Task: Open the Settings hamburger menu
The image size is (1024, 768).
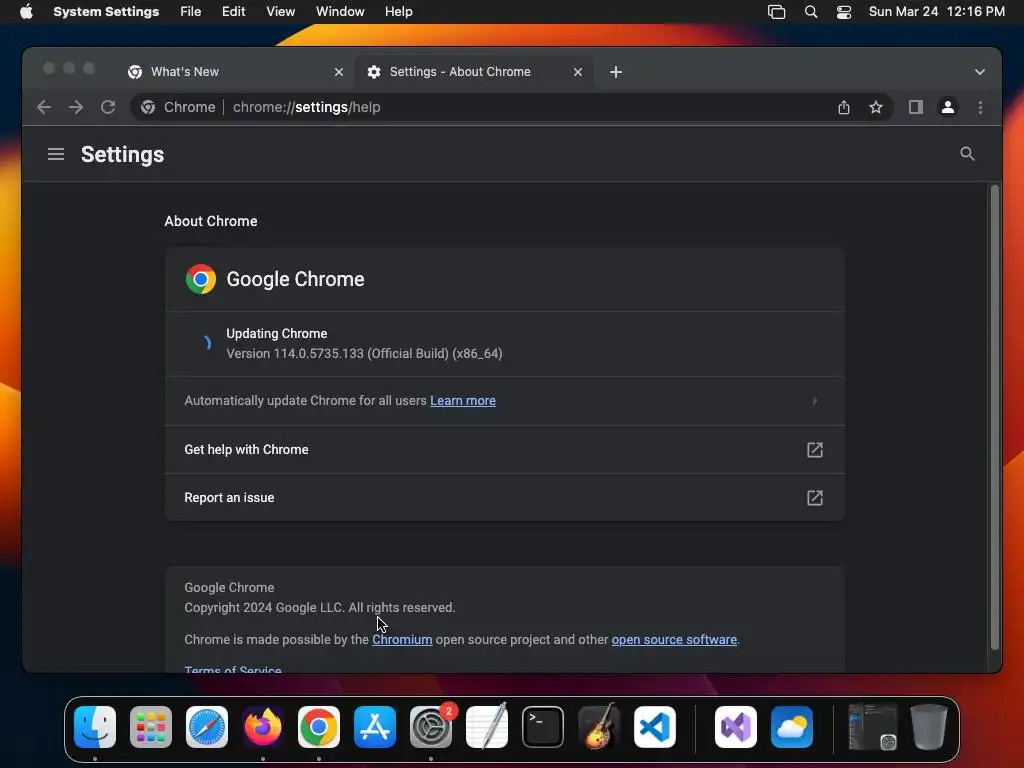Action: click(56, 154)
